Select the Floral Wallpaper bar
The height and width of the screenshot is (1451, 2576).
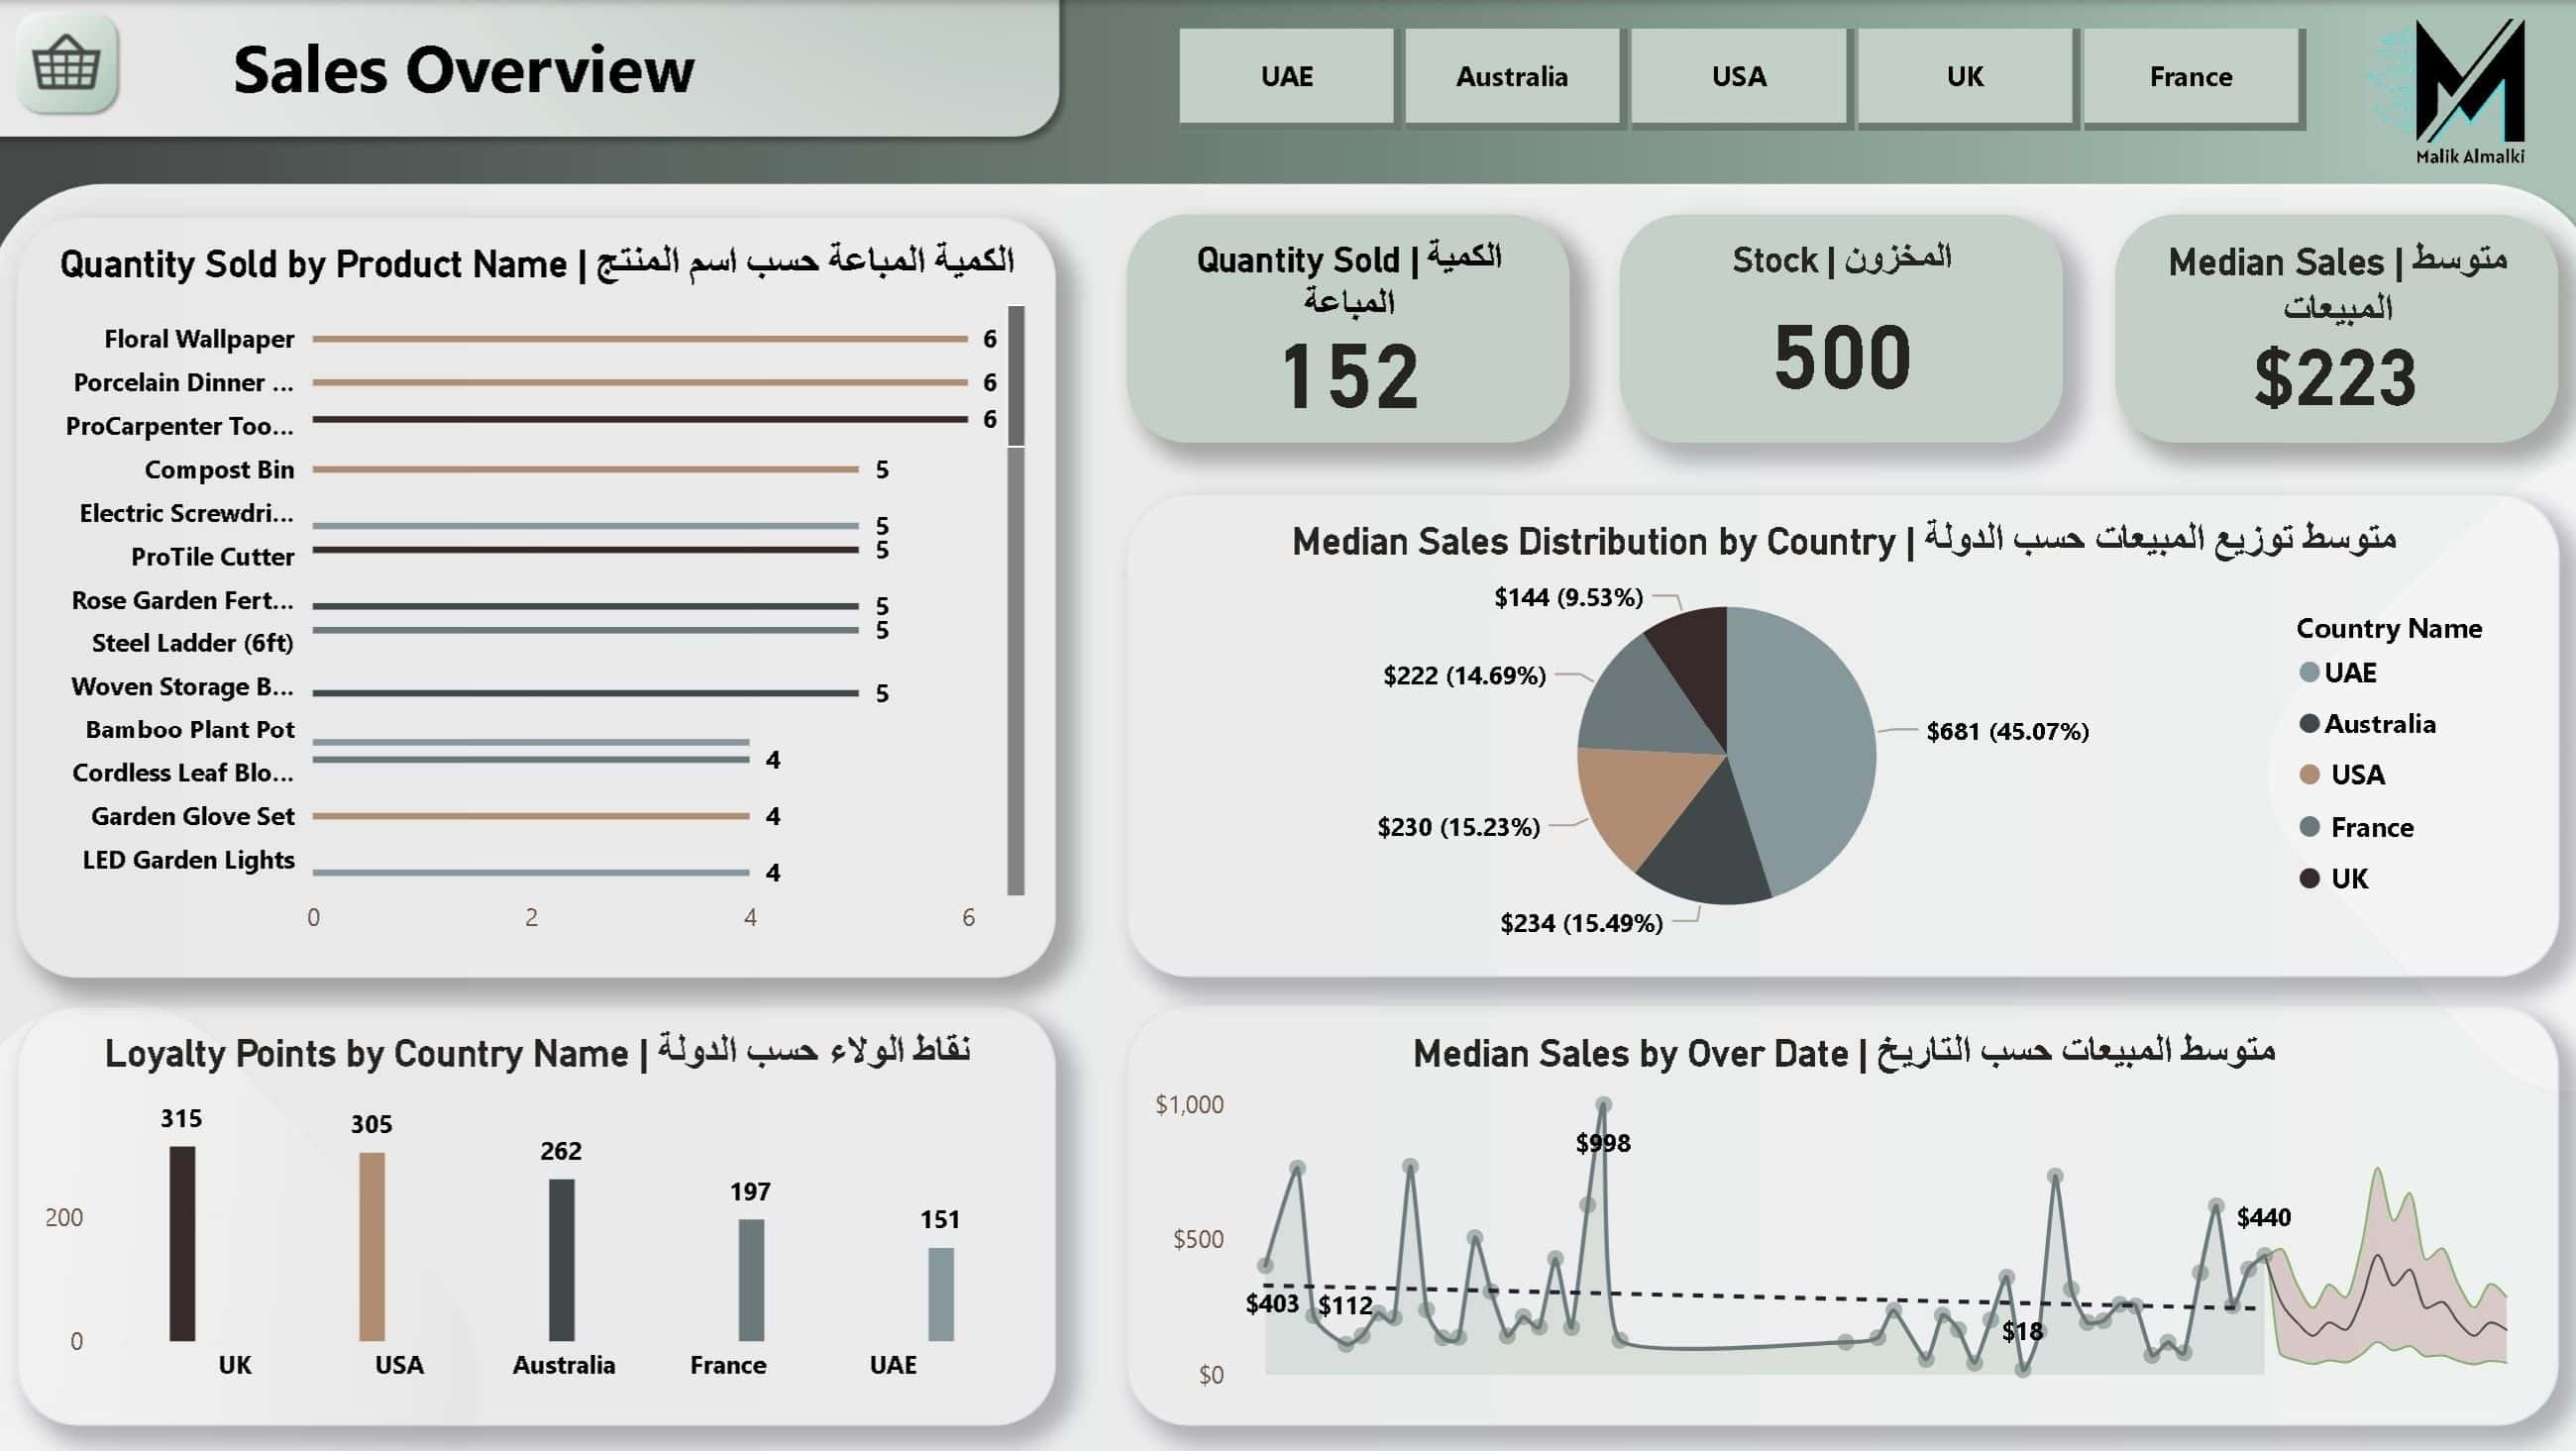click(640, 339)
